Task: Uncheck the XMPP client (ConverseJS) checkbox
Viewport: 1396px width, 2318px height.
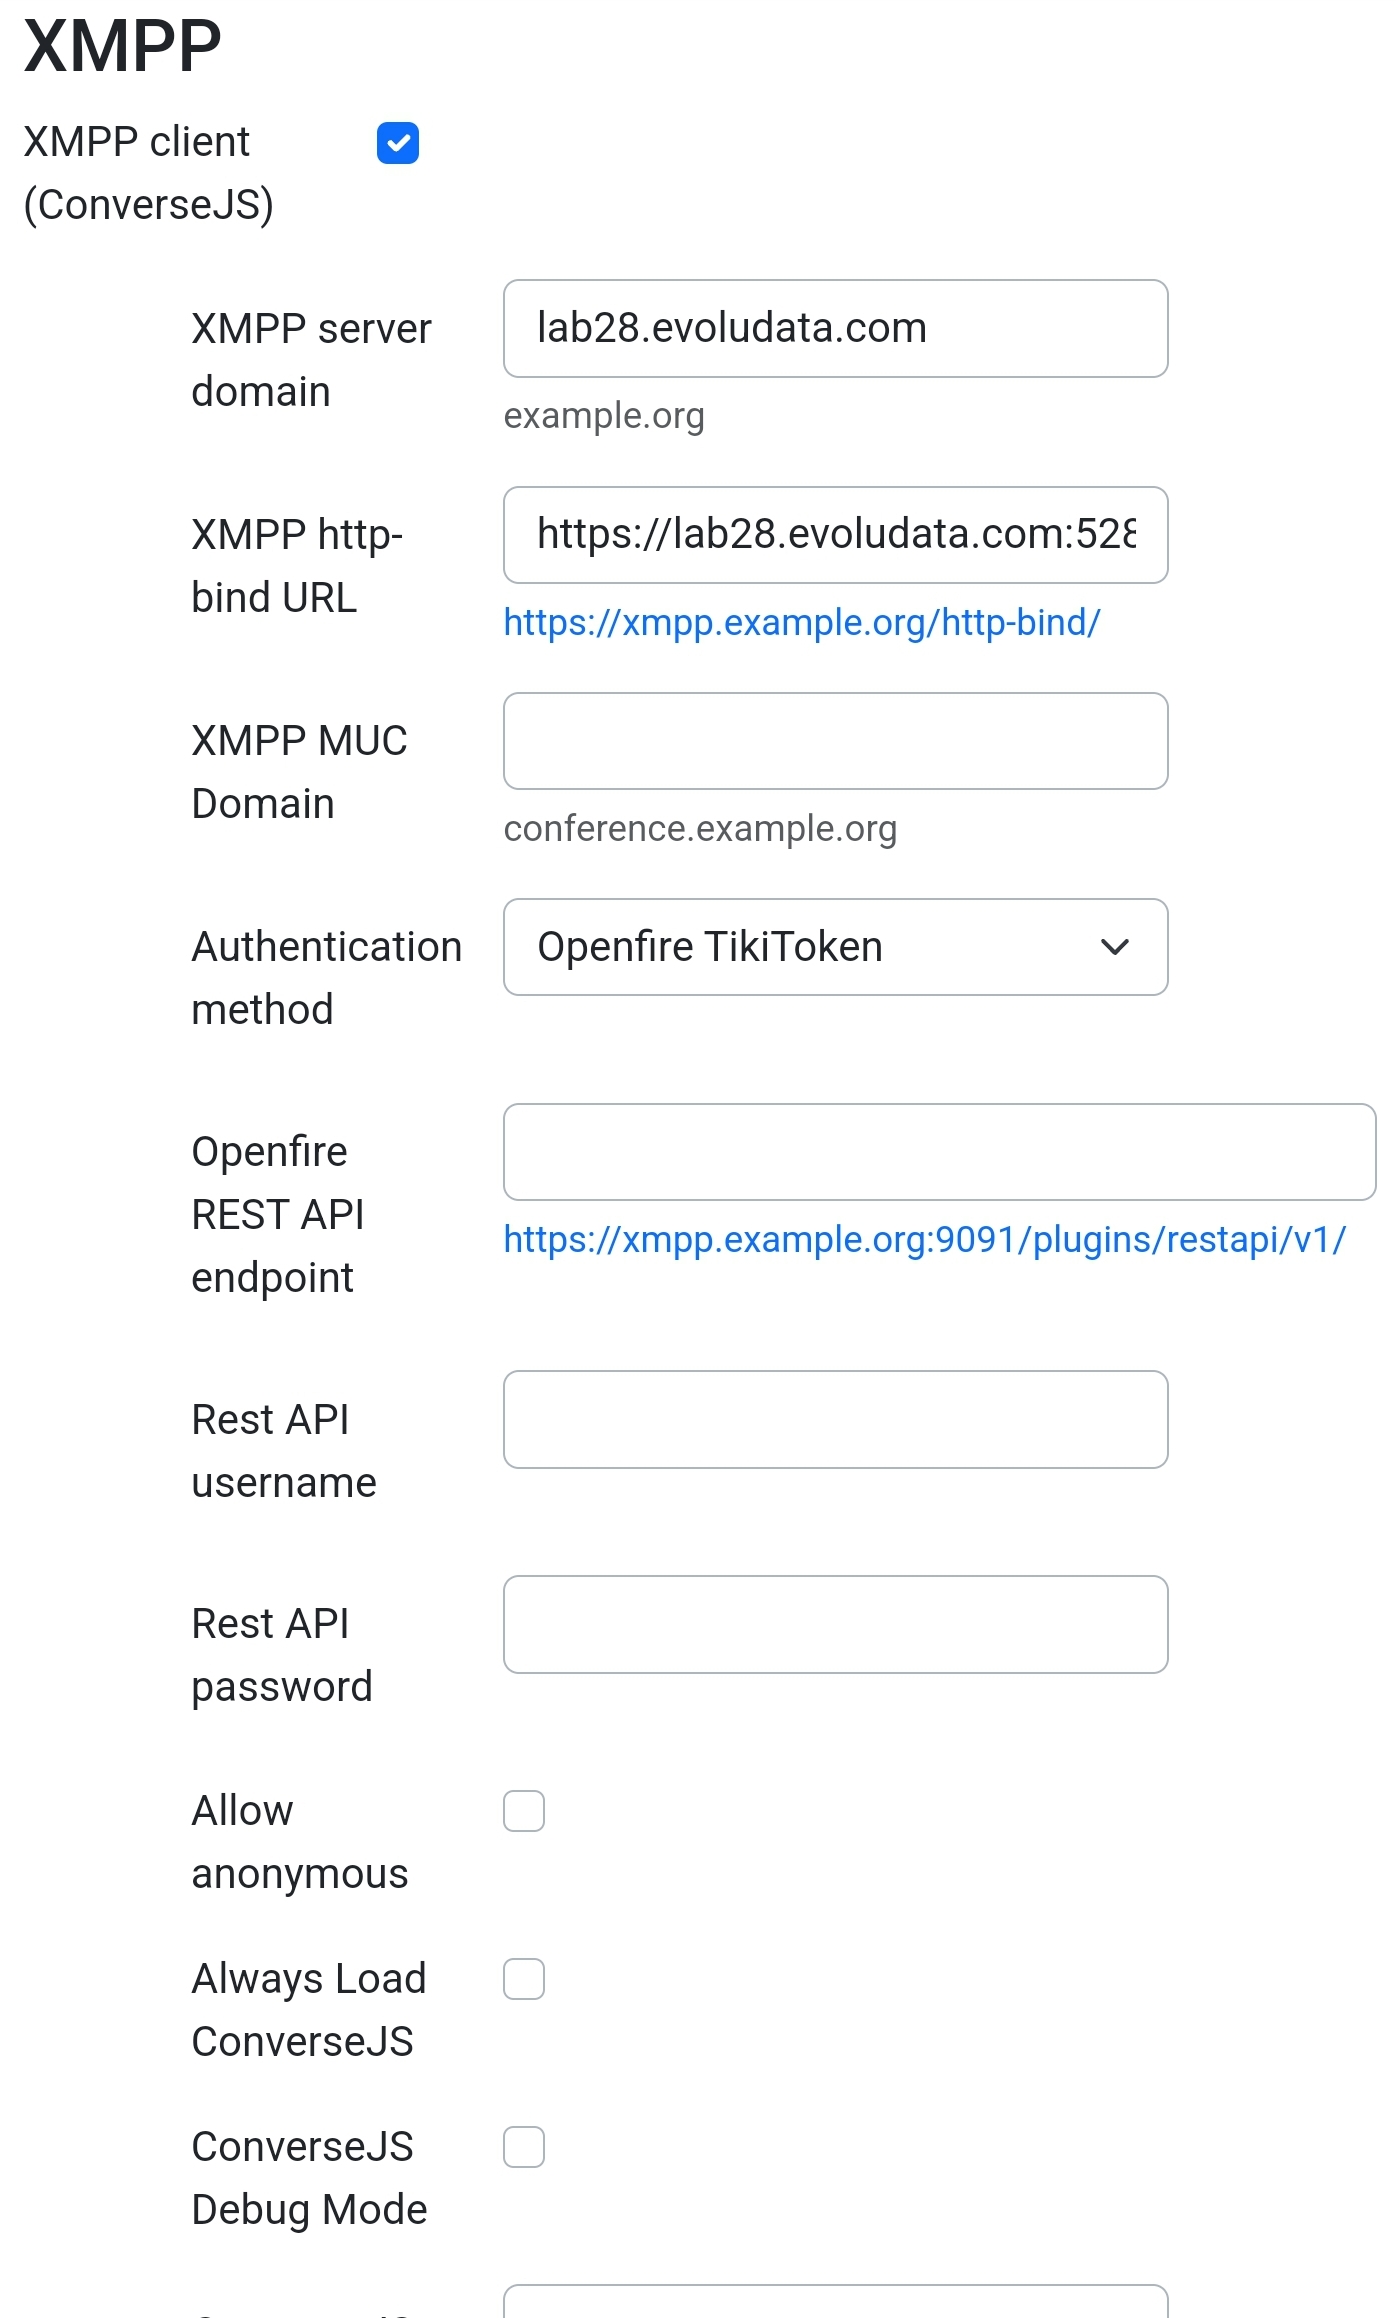Action: pos(398,143)
